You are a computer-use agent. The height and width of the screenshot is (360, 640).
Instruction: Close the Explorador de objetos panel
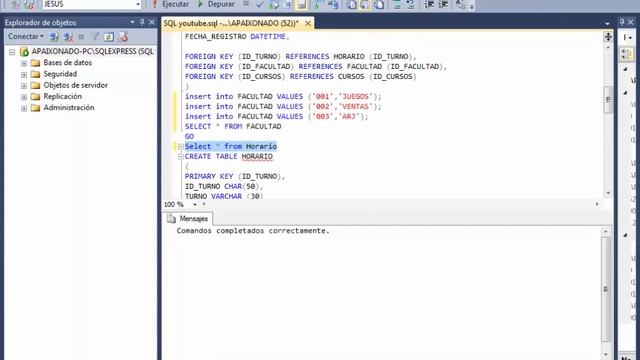151,22
